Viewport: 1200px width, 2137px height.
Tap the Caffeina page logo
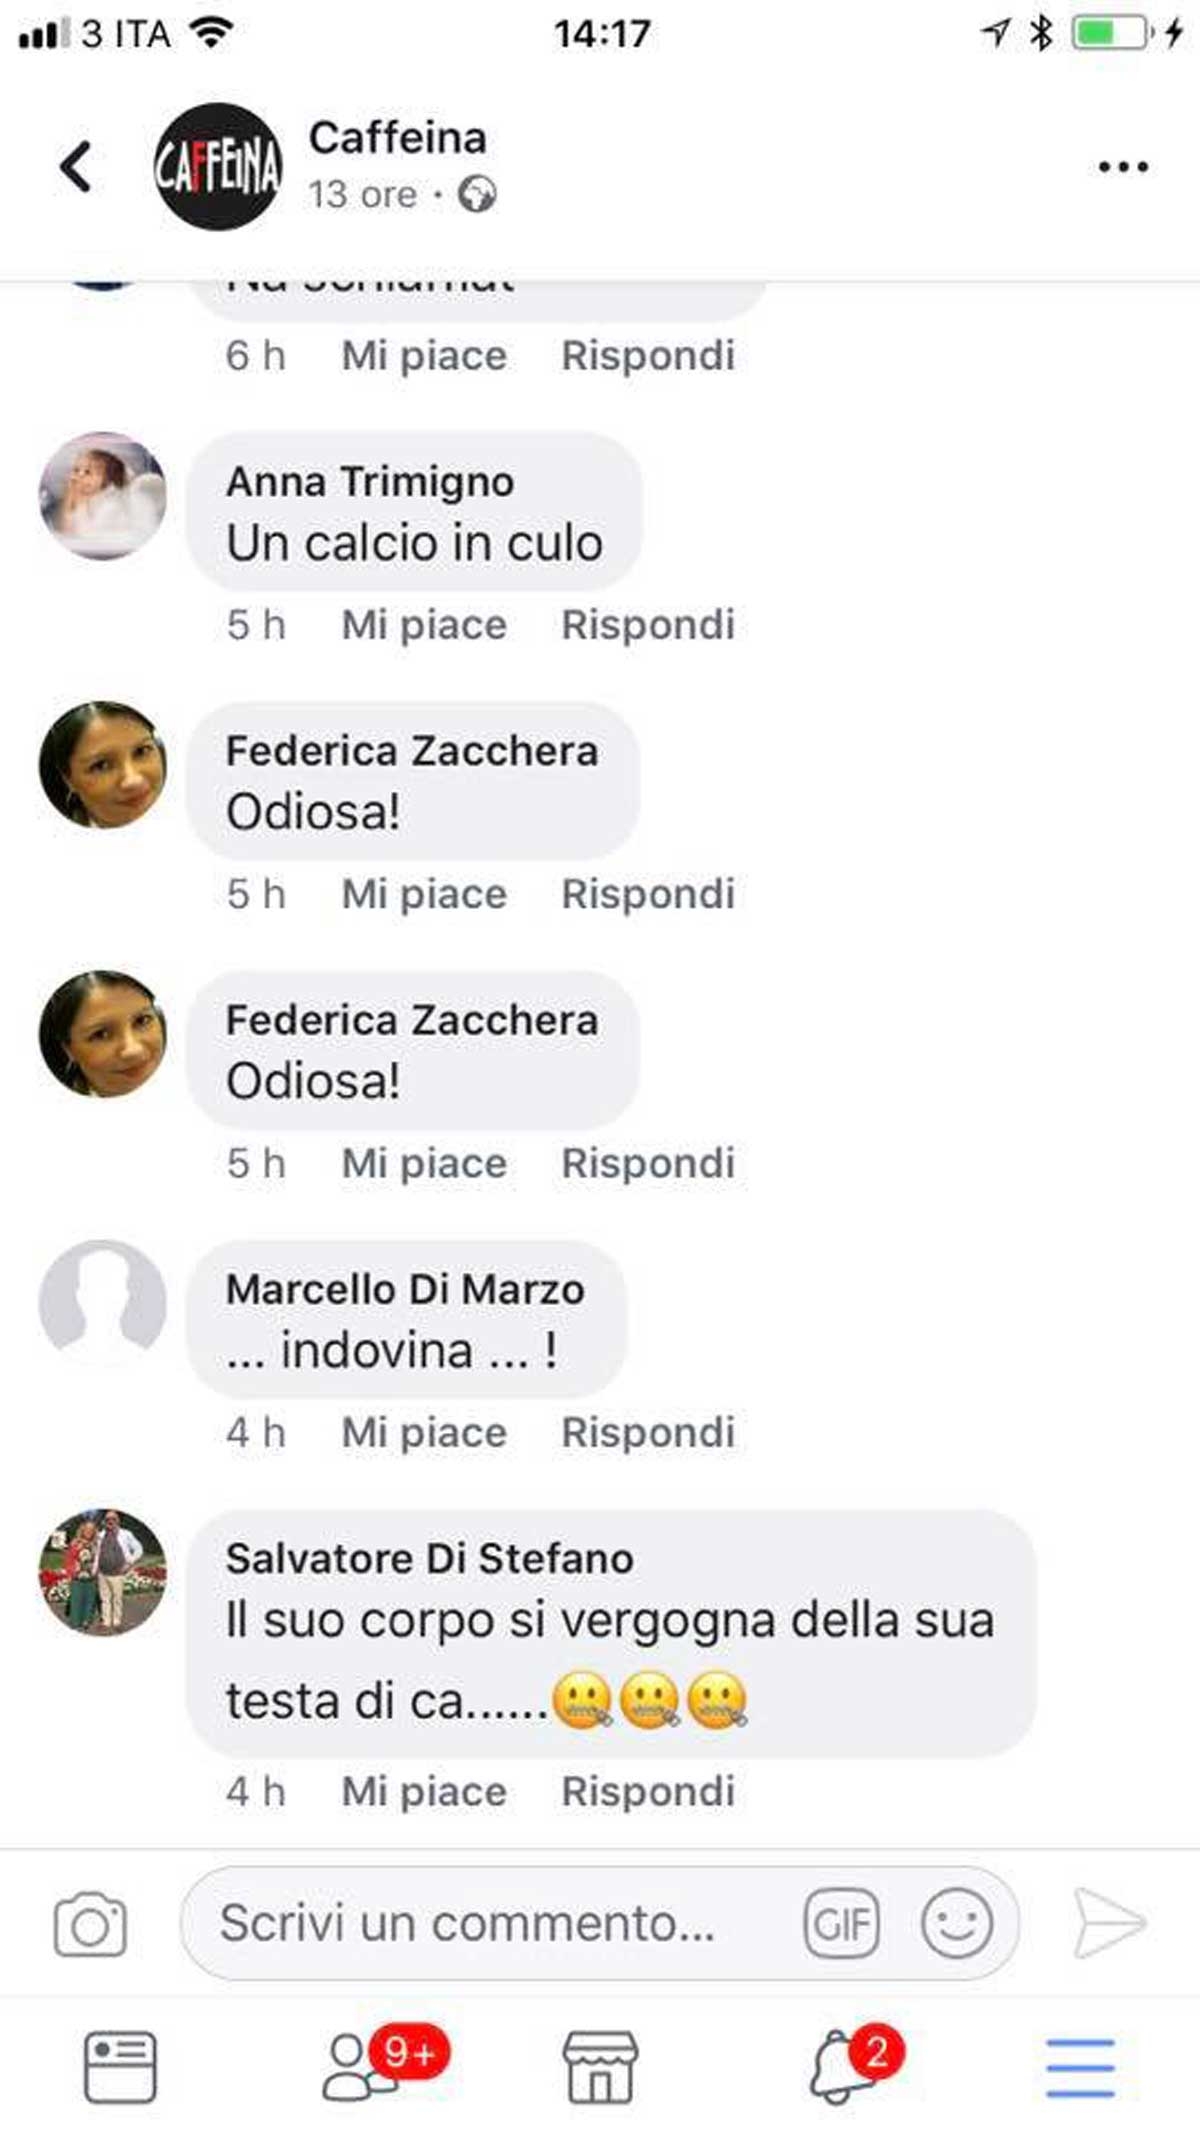218,166
